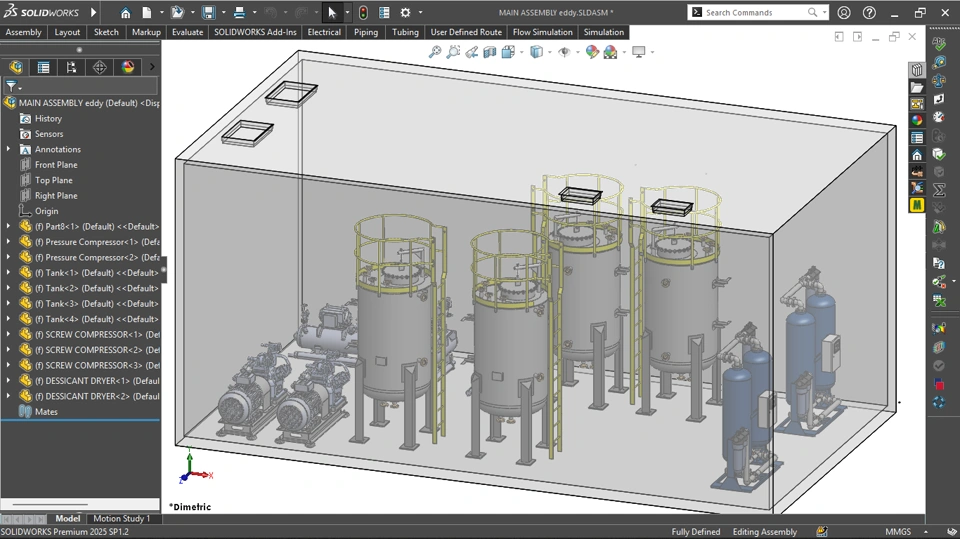Click the Section View icon
The image size is (960, 539).
491,52
